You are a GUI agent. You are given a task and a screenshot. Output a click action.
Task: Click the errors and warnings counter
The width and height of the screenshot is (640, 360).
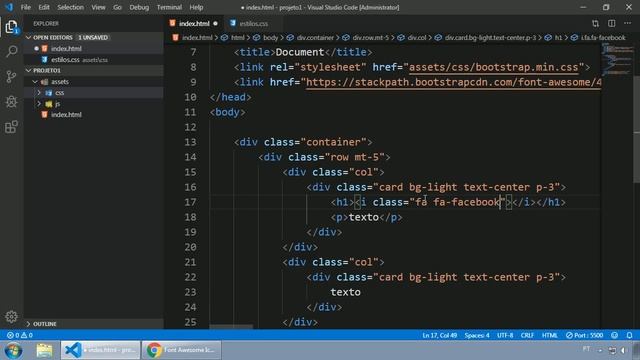coord(20,335)
